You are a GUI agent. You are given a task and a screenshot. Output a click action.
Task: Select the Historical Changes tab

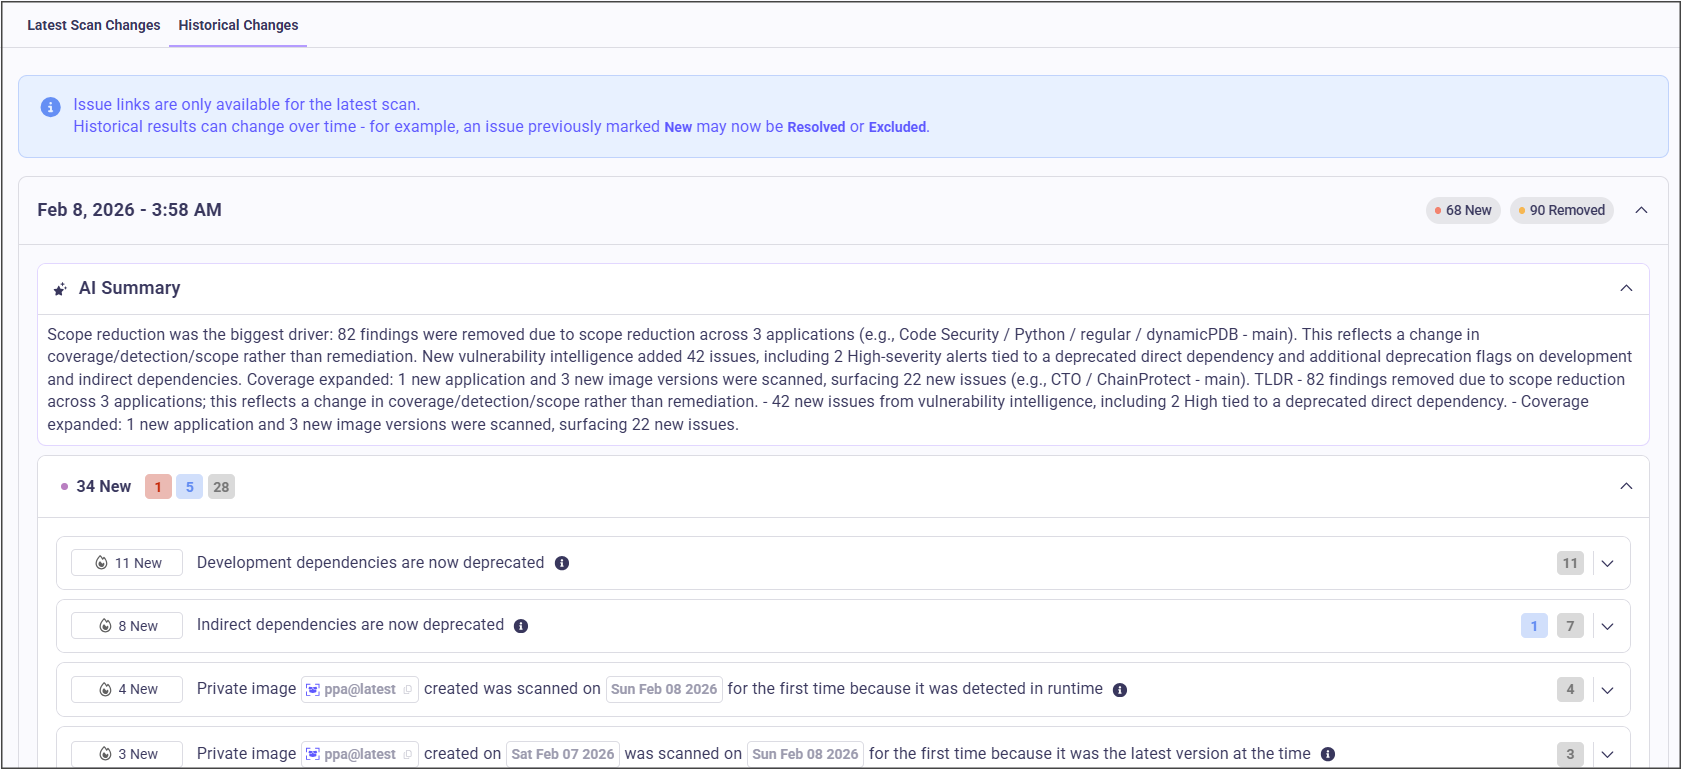[238, 25]
